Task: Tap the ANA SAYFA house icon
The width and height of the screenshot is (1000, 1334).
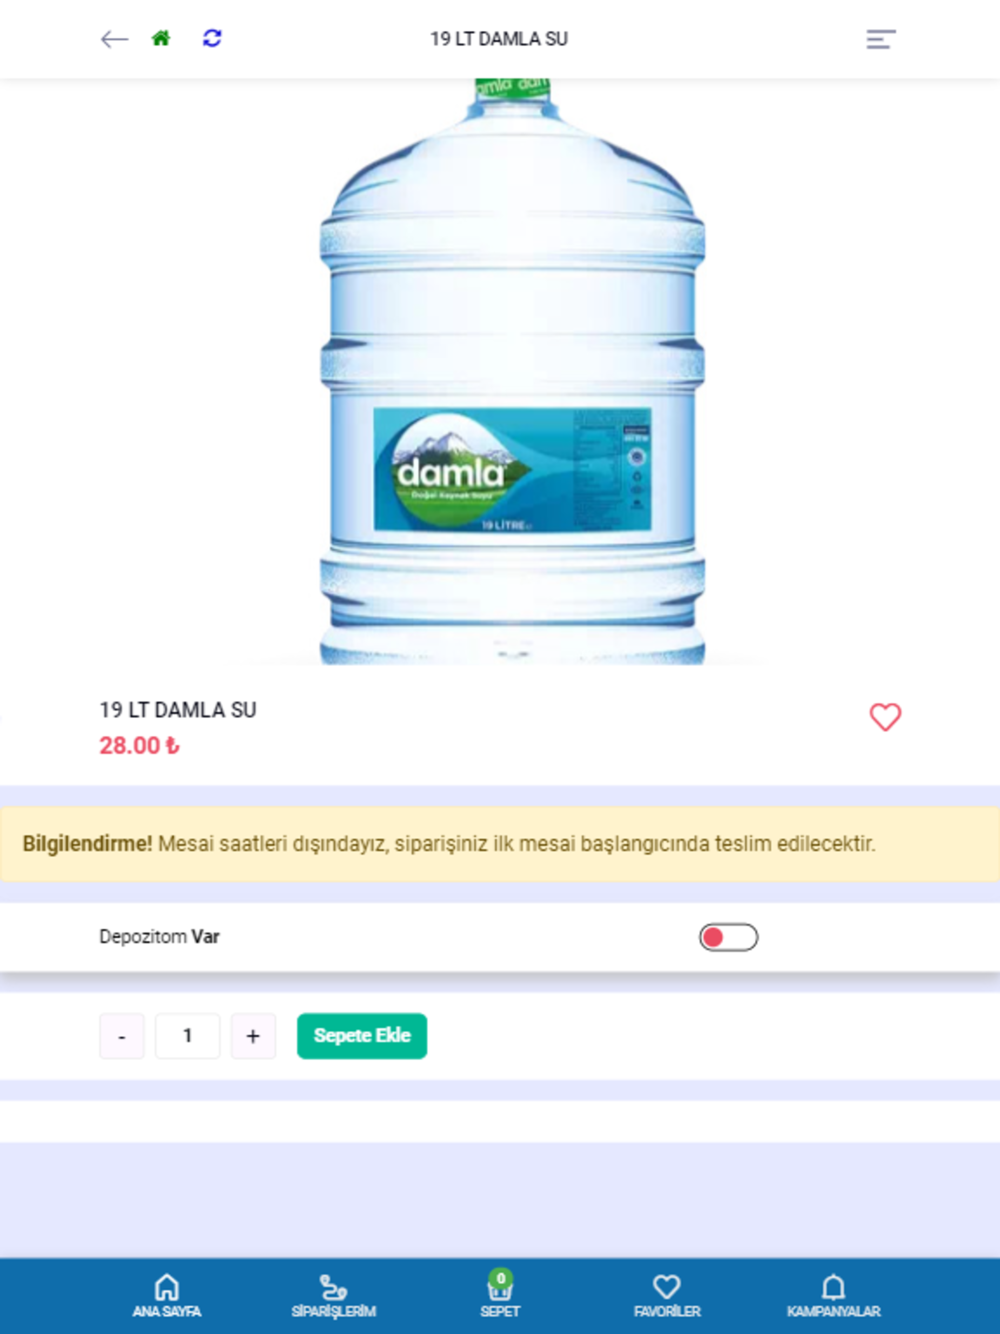Action: pos(167,1287)
